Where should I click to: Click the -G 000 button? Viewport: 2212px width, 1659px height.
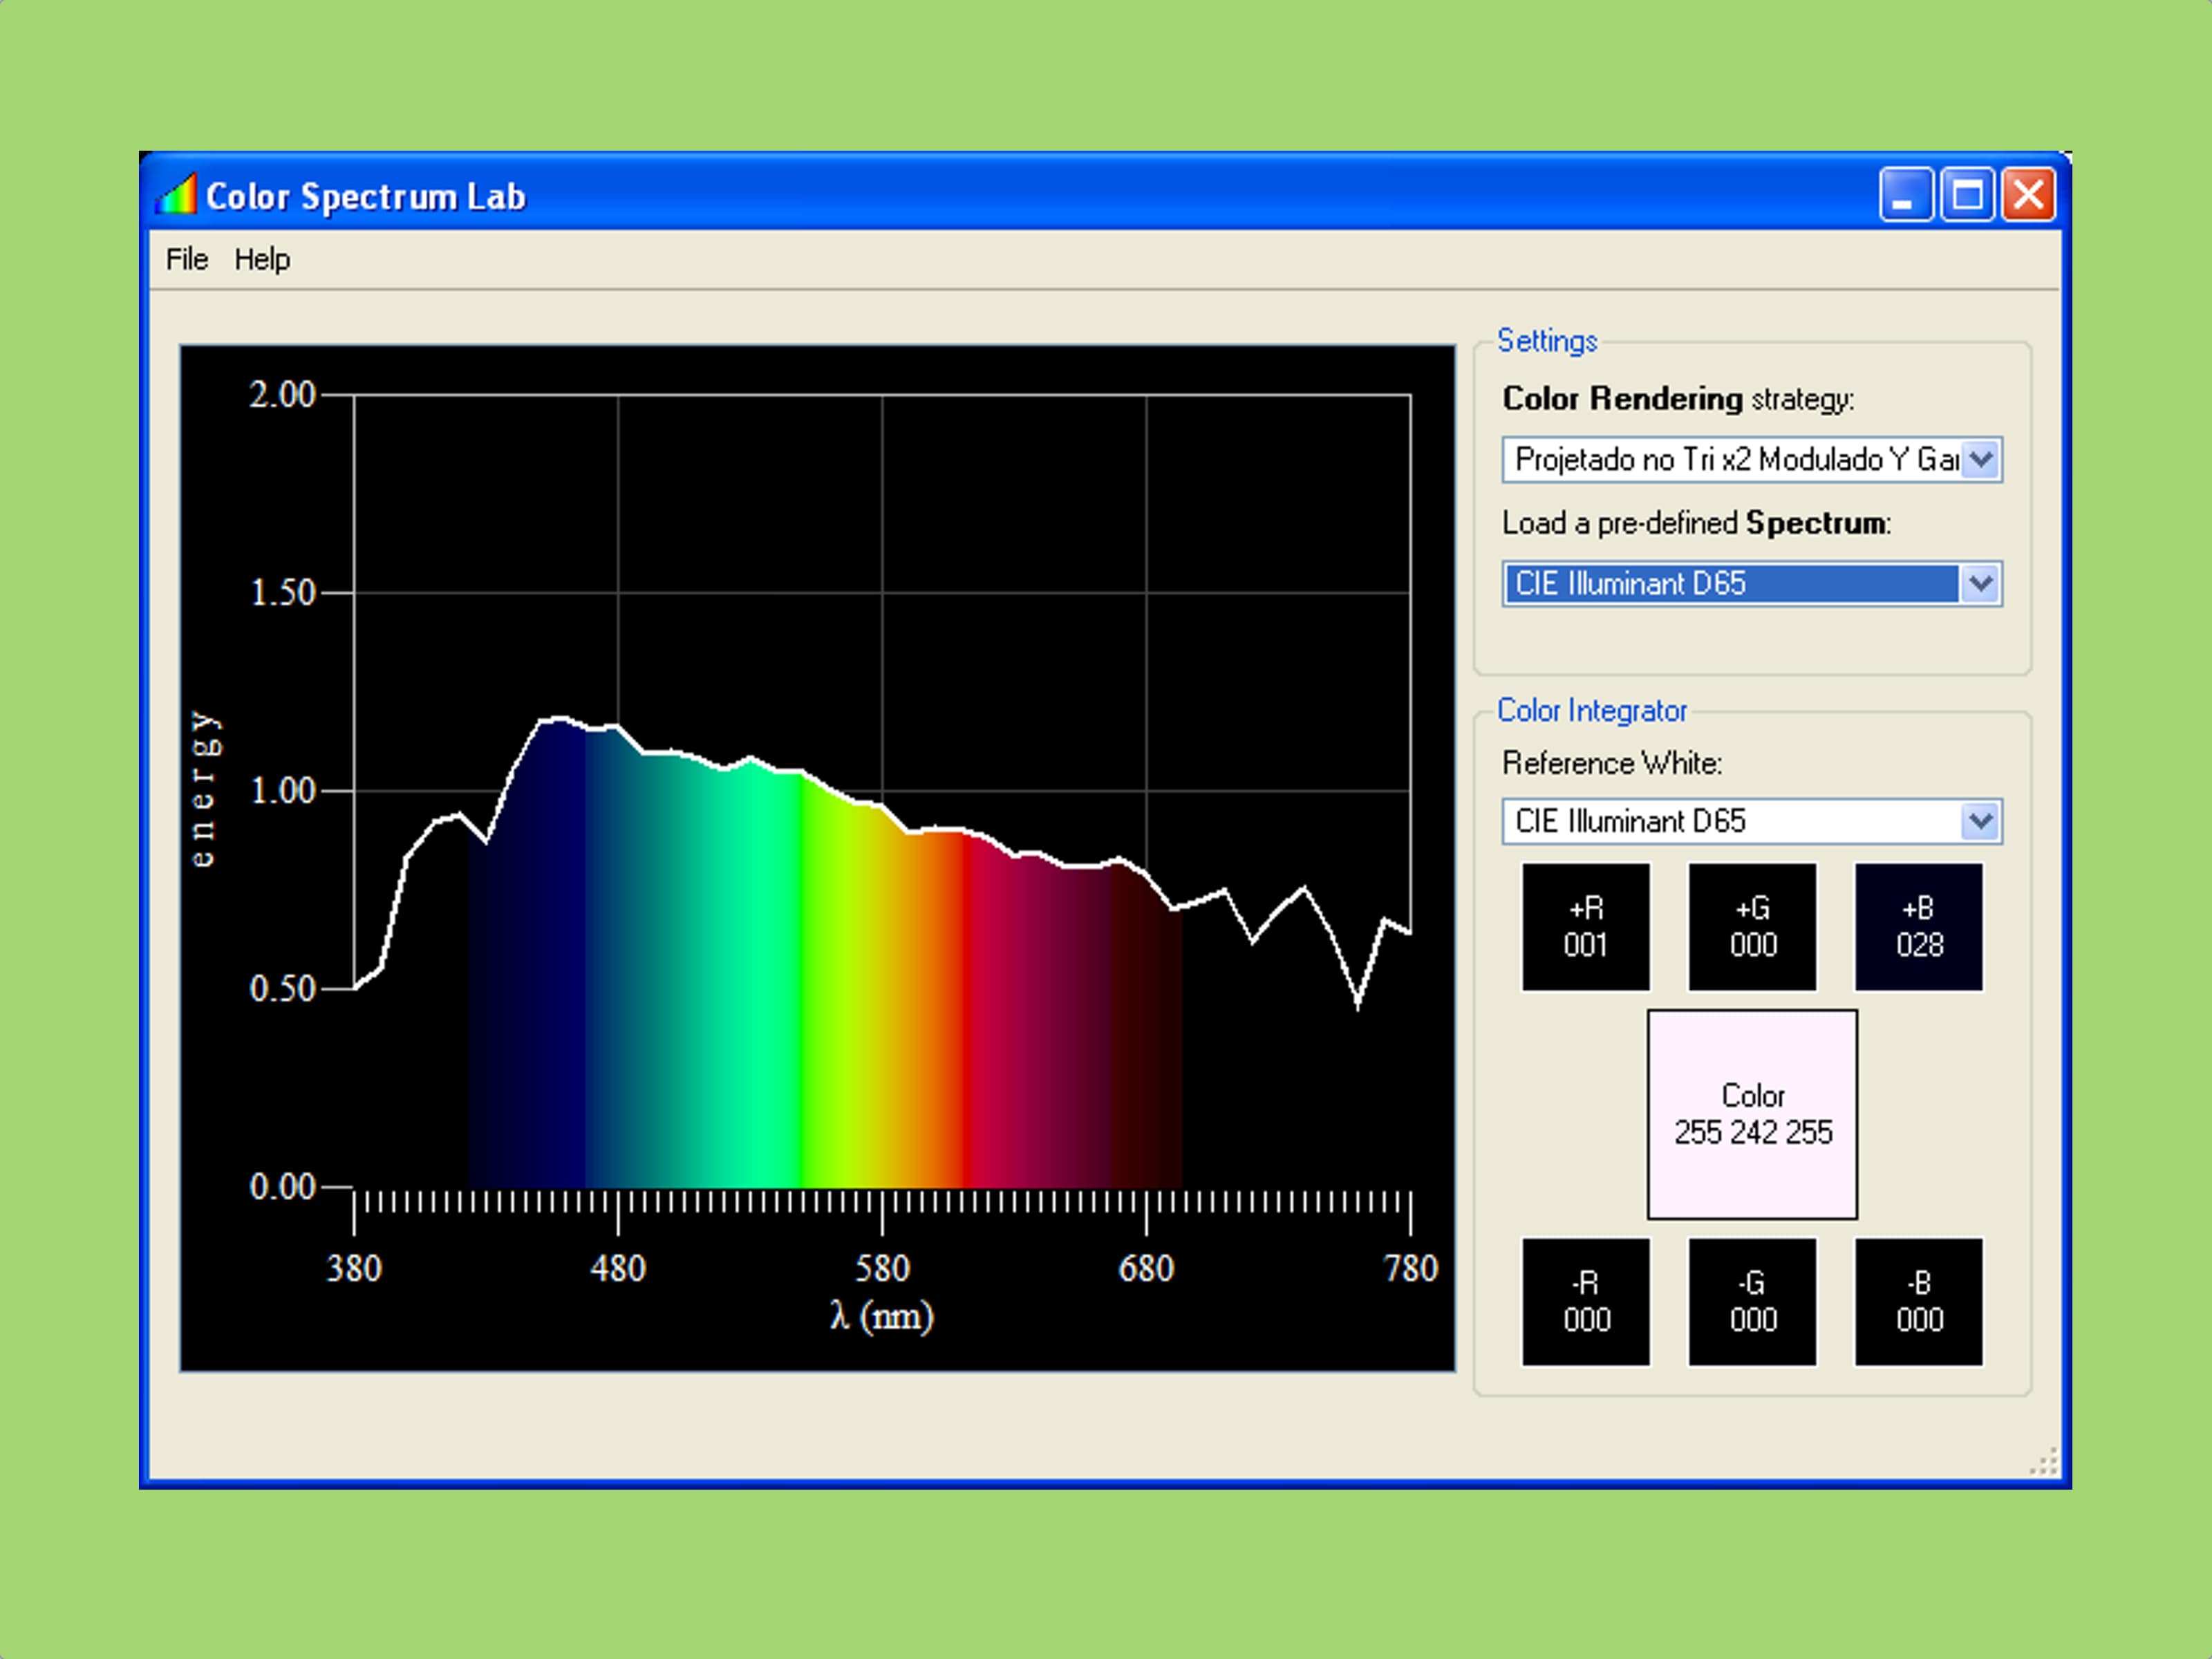pyautogui.click(x=1752, y=1301)
